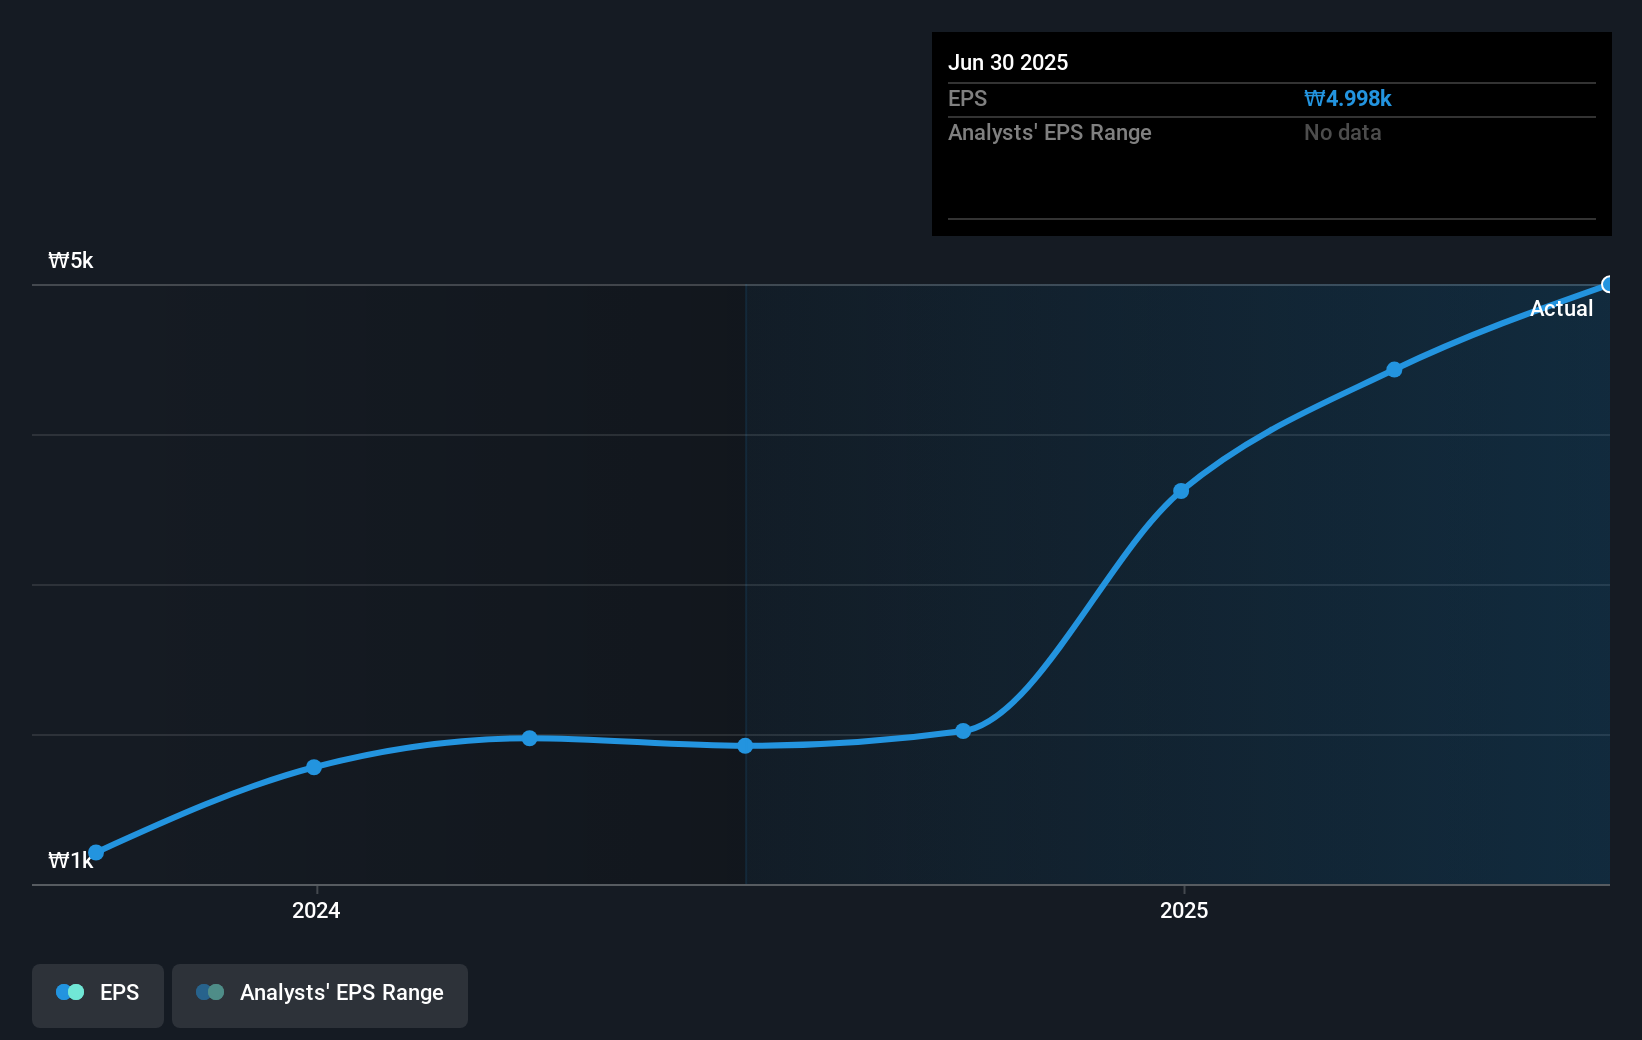Click the ₩5k axis gridline label
The width and height of the screenshot is (1642, 1040).
[70, 260]
